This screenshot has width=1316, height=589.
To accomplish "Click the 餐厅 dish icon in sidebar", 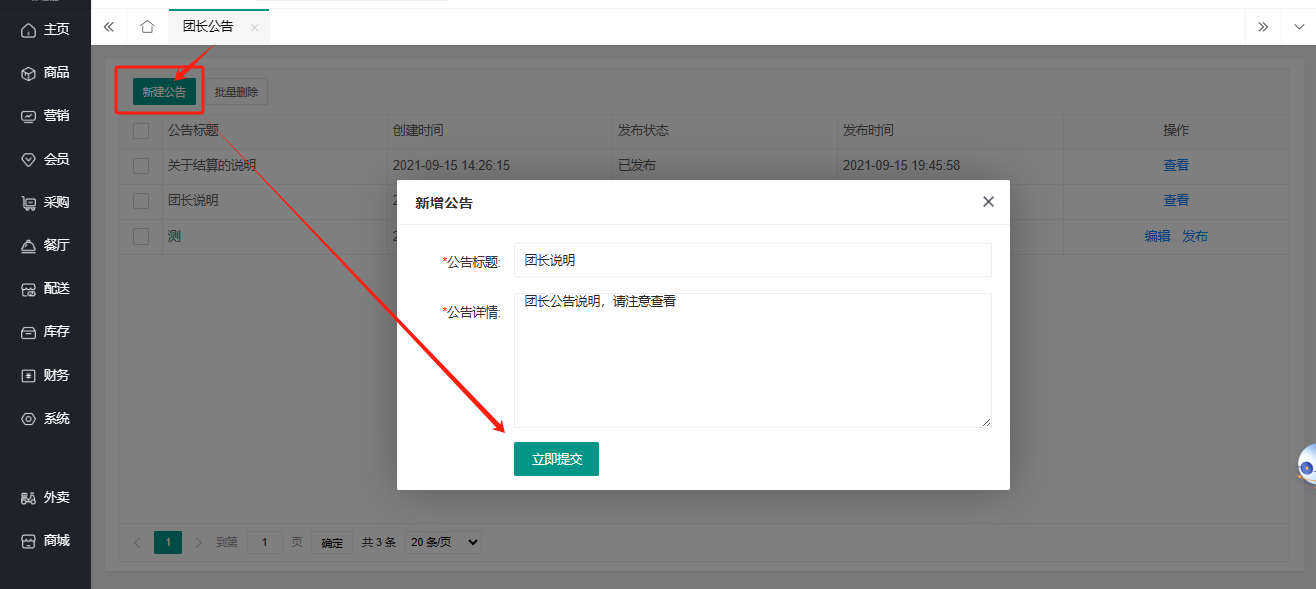I will coord(28,246).
